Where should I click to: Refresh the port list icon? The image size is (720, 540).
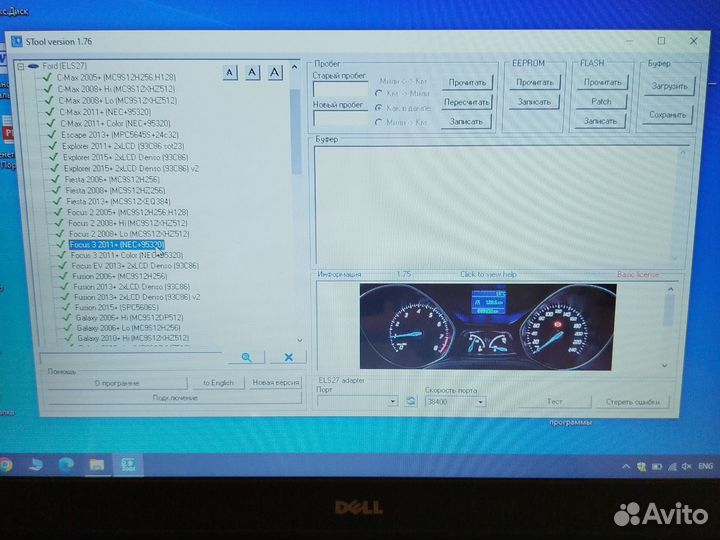pyautogui.click(x=411, y=401)
